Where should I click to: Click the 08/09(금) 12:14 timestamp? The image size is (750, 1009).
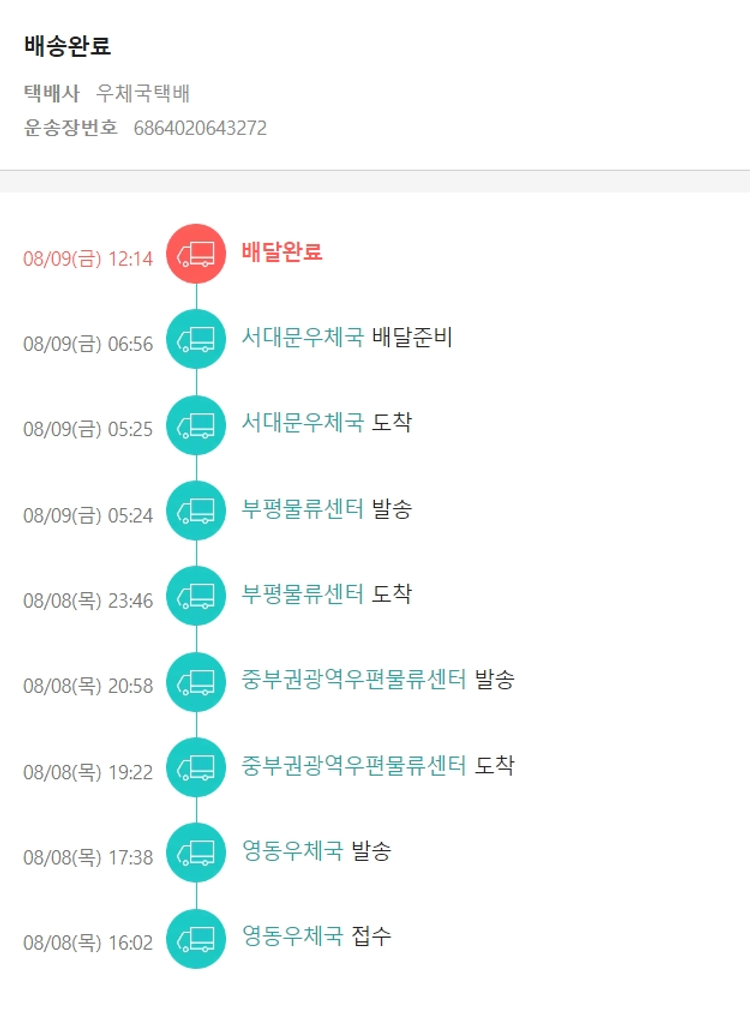pos(88,259)
